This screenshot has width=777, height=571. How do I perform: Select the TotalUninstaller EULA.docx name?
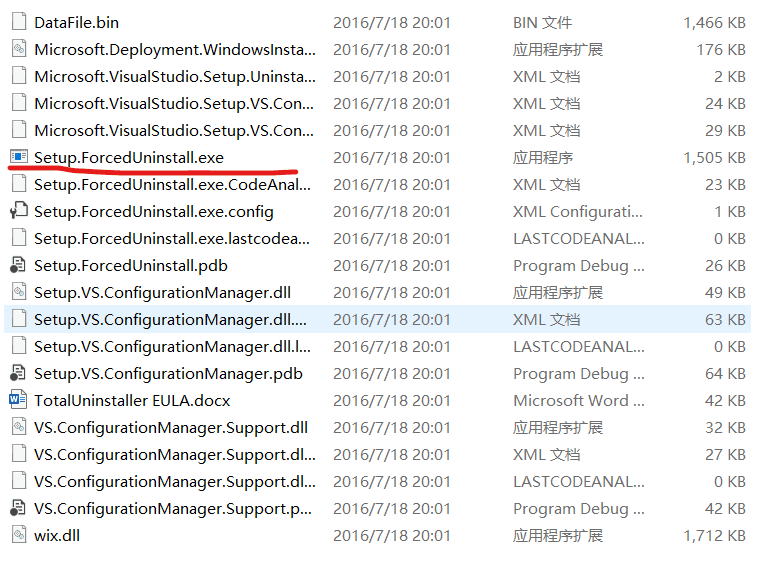132,400
